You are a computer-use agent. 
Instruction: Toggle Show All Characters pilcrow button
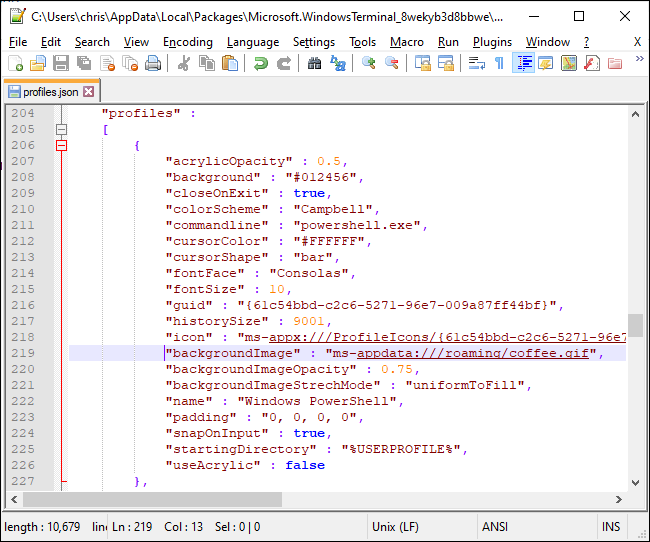click(499, 63)
